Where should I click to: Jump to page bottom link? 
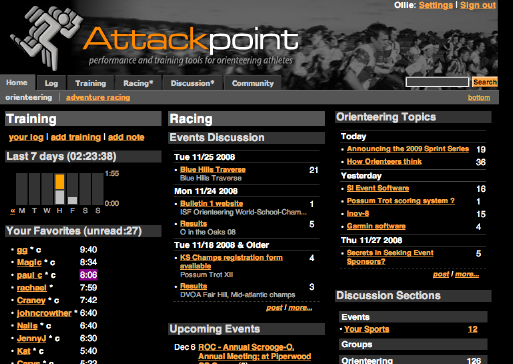point(479,98)
